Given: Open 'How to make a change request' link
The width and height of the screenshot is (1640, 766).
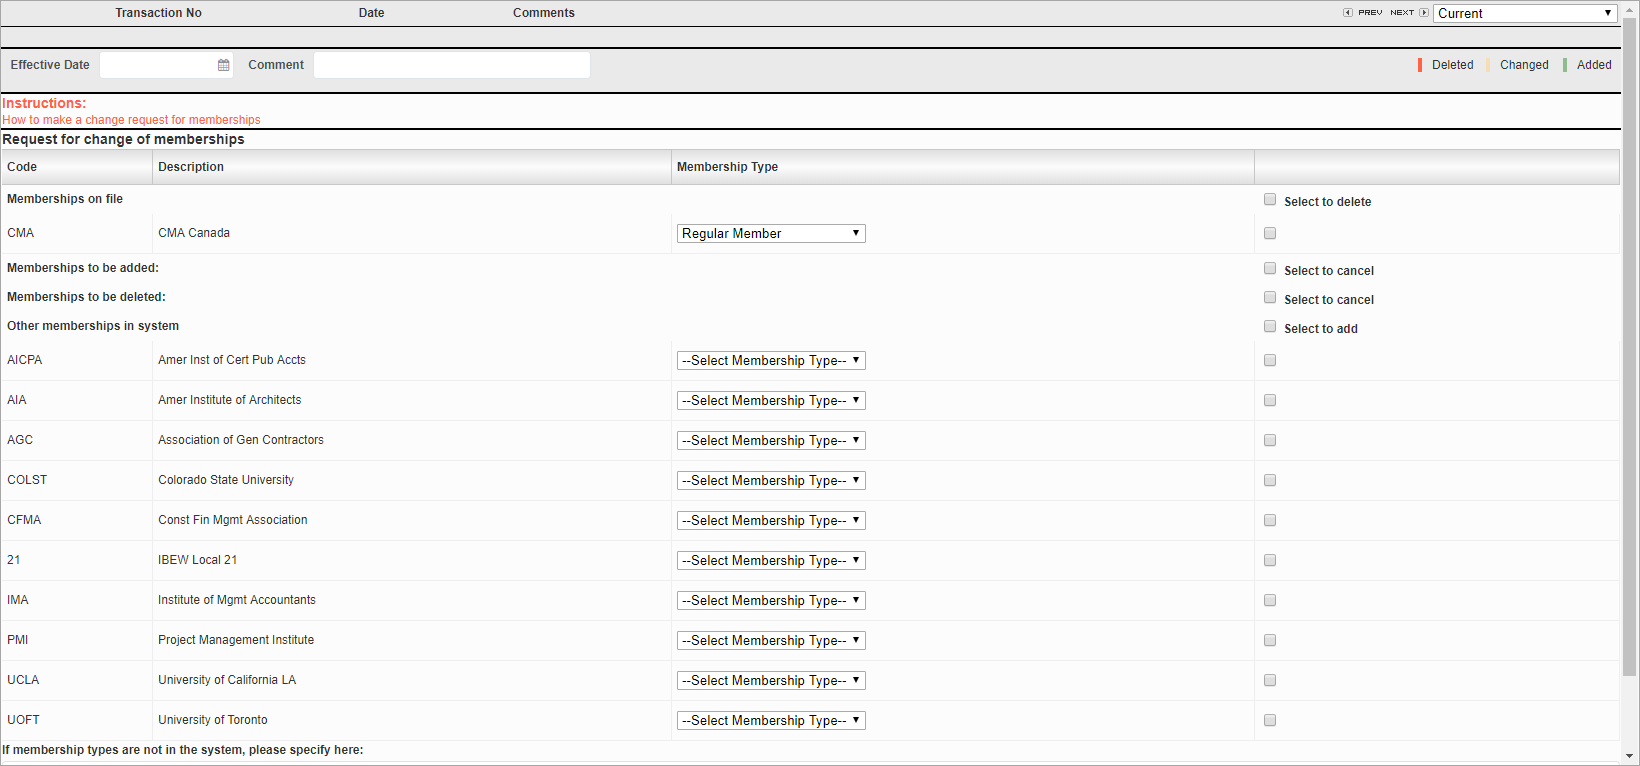Looking at the screenshot, I should (x=131, y=120).
